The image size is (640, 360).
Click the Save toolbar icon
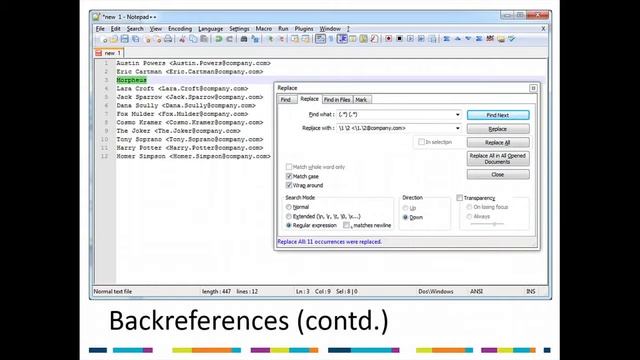(x=124, y=39)
